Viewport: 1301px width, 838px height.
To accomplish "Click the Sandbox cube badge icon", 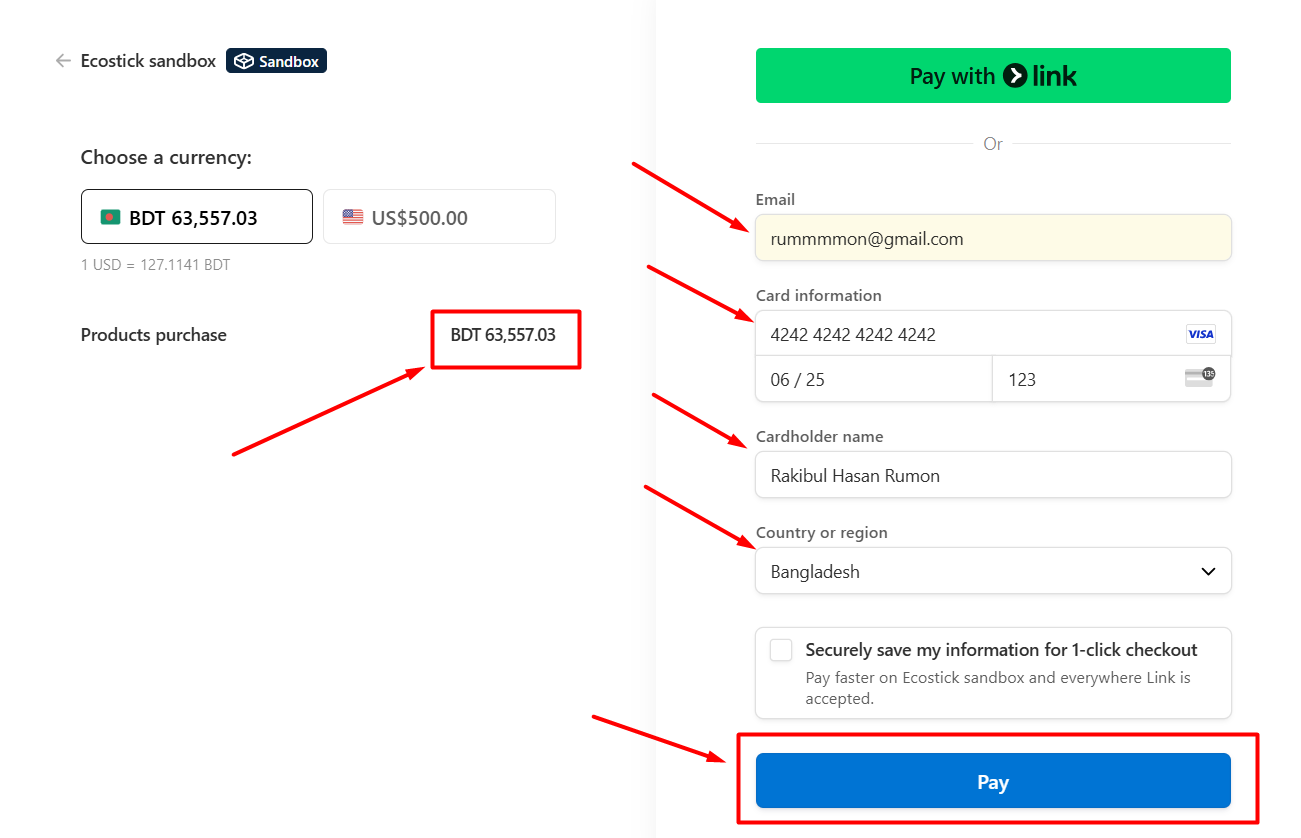I will pos(244,61).
